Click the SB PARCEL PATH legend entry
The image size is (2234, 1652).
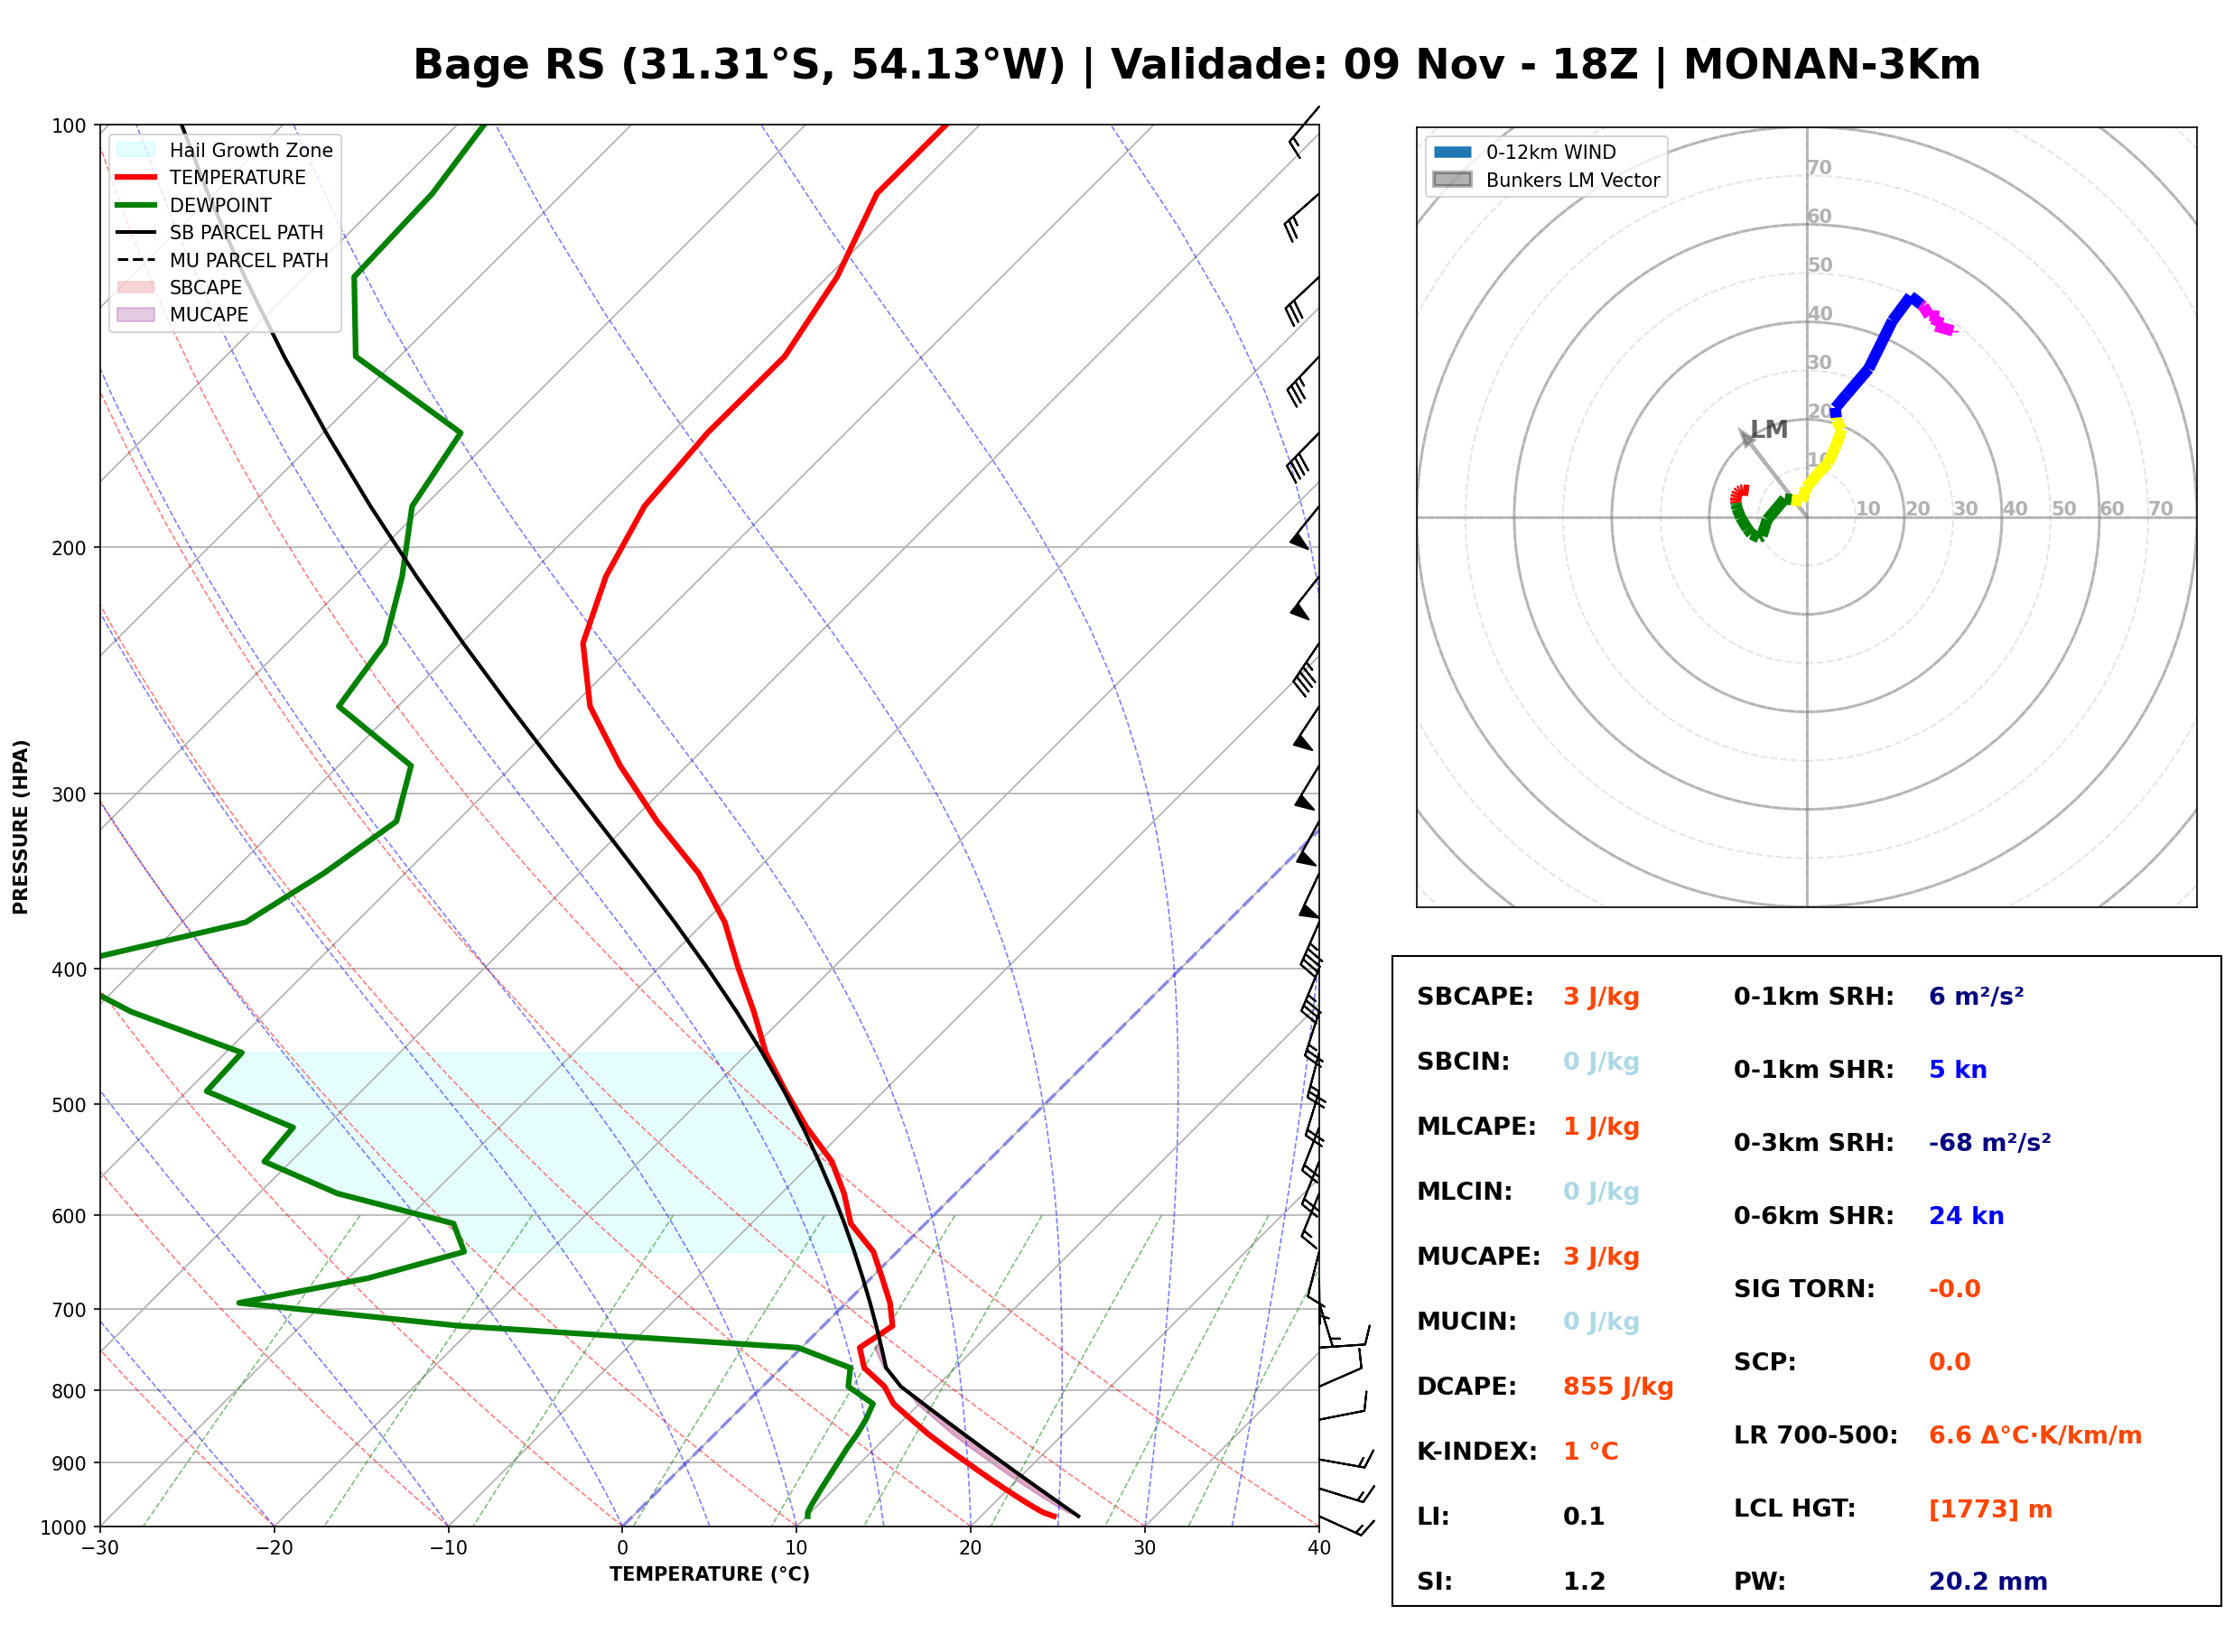[220, 232]
